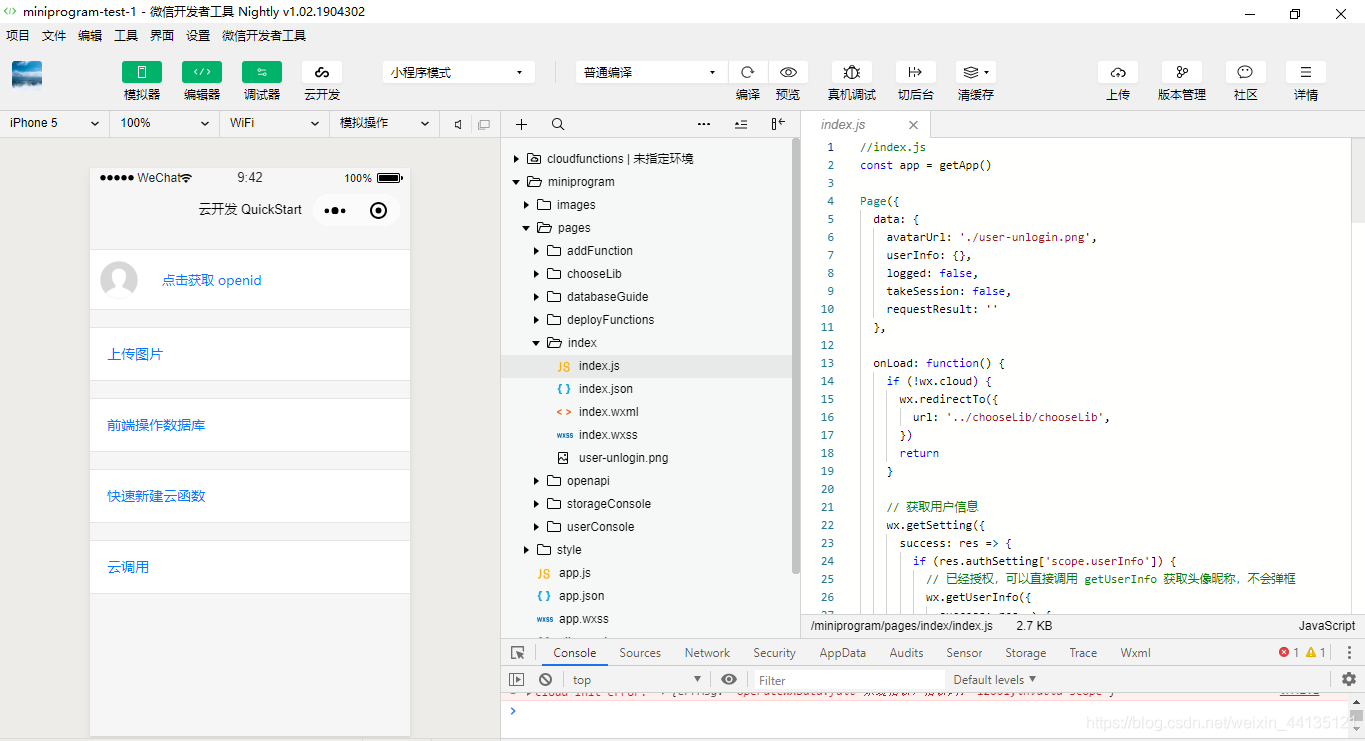Tap 云调用 in simulator

128,567
